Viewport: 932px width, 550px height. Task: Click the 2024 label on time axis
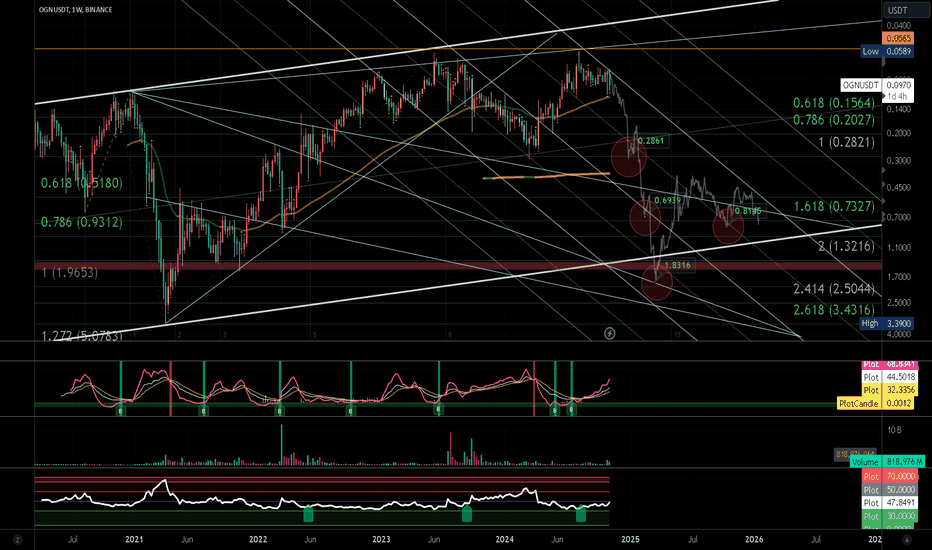coord(505,540)
